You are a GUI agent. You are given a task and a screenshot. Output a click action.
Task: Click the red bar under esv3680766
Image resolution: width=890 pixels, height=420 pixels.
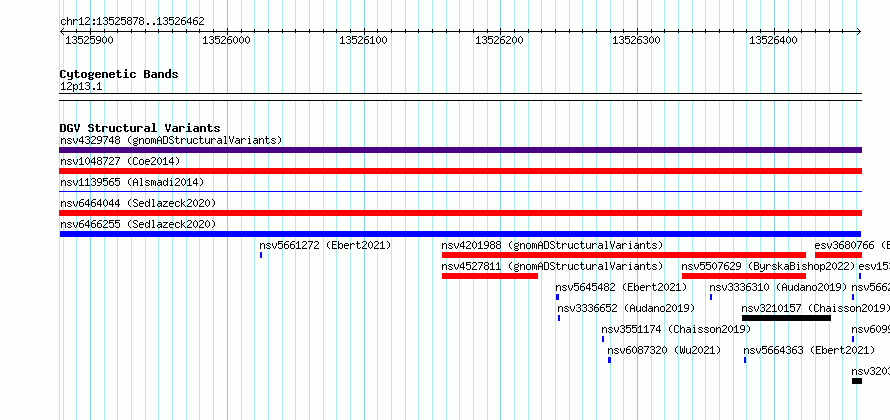(x=838, y=255)
